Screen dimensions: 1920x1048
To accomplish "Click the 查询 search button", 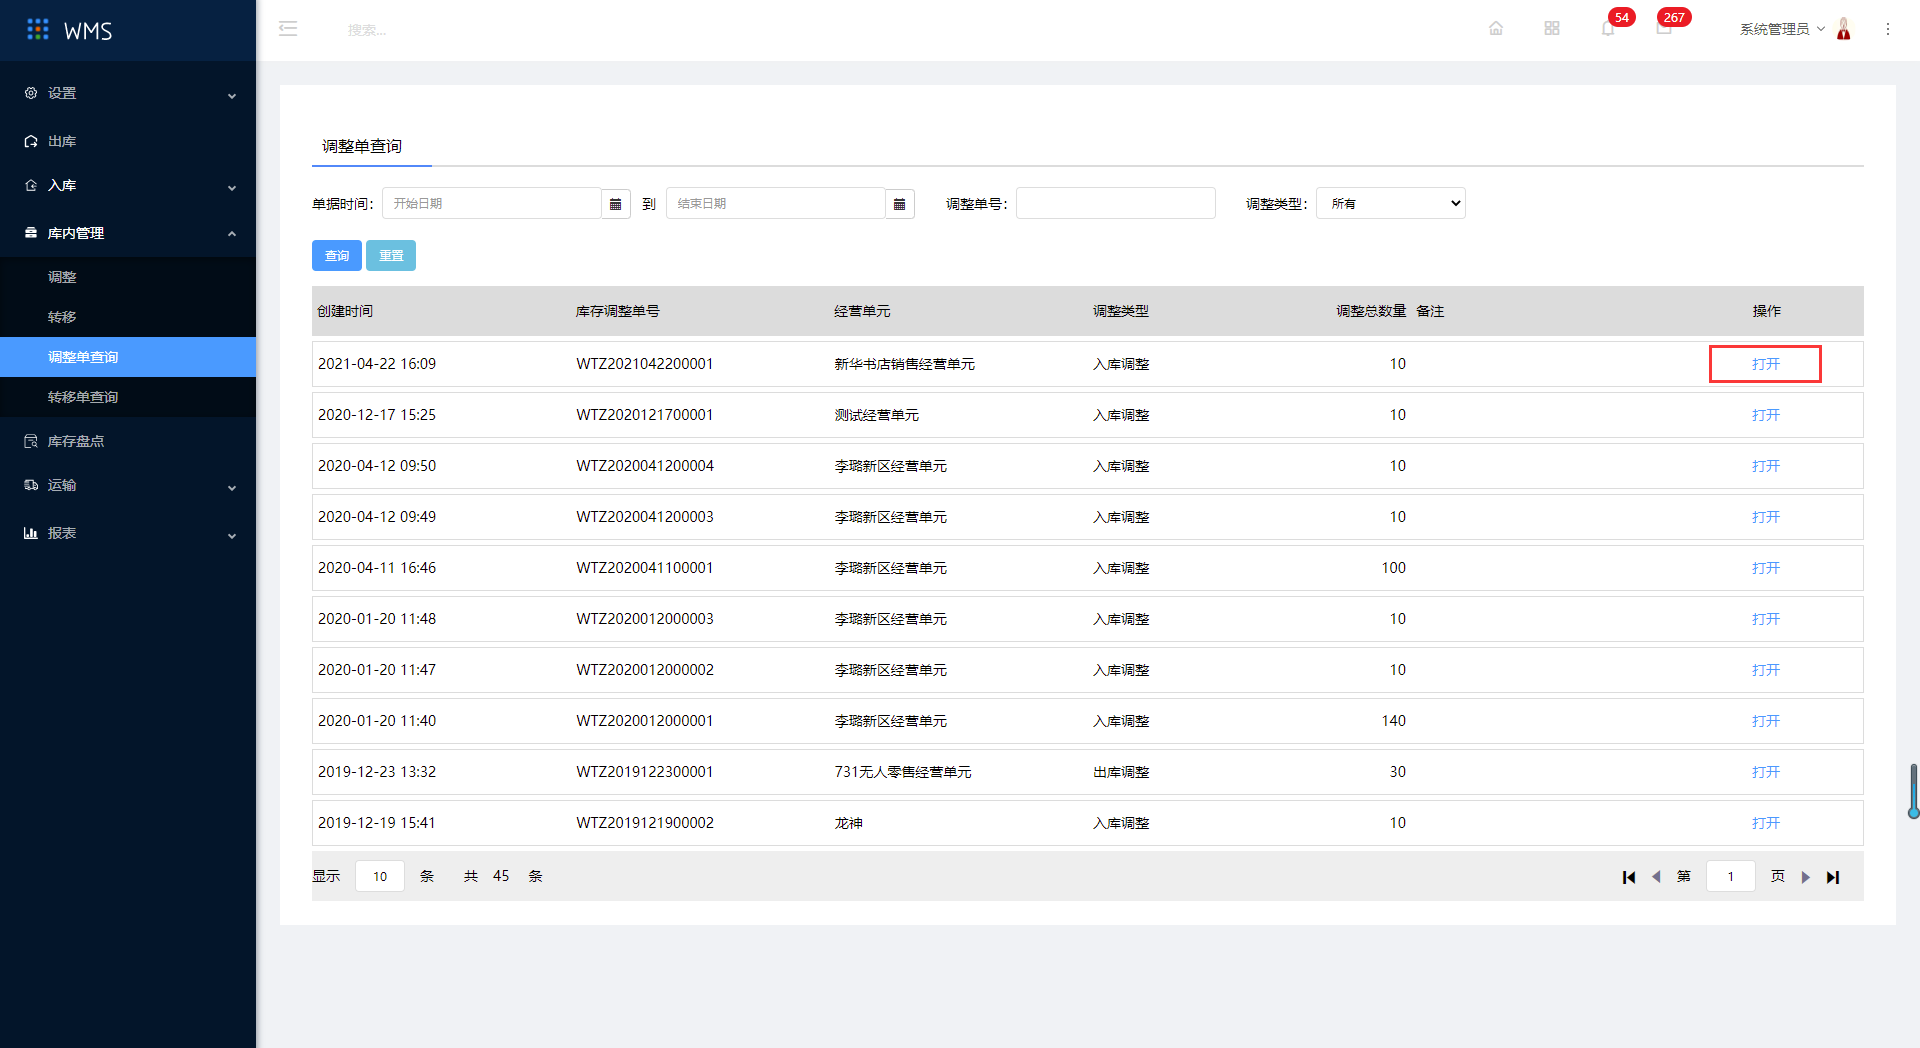I will tap(337, 256).
